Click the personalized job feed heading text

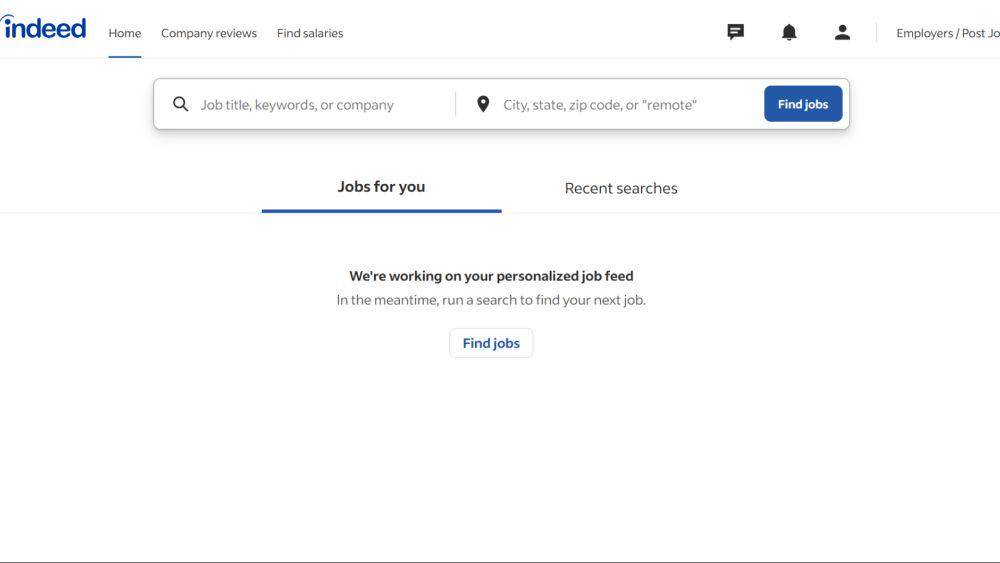tap(491, 276)
